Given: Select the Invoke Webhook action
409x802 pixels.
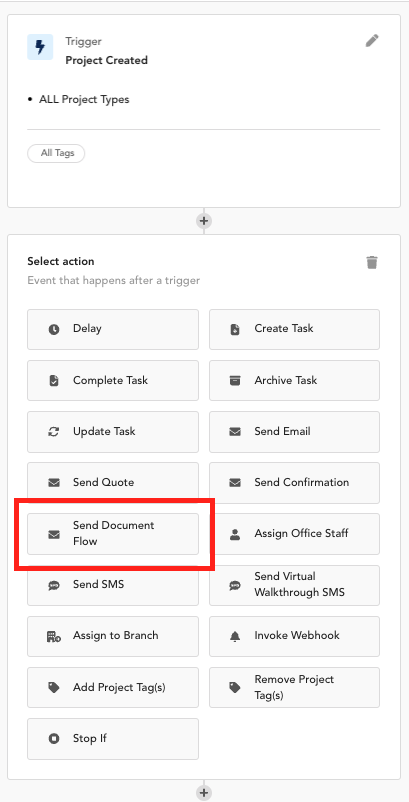Looking at the screenshot, I should [294, 636].
